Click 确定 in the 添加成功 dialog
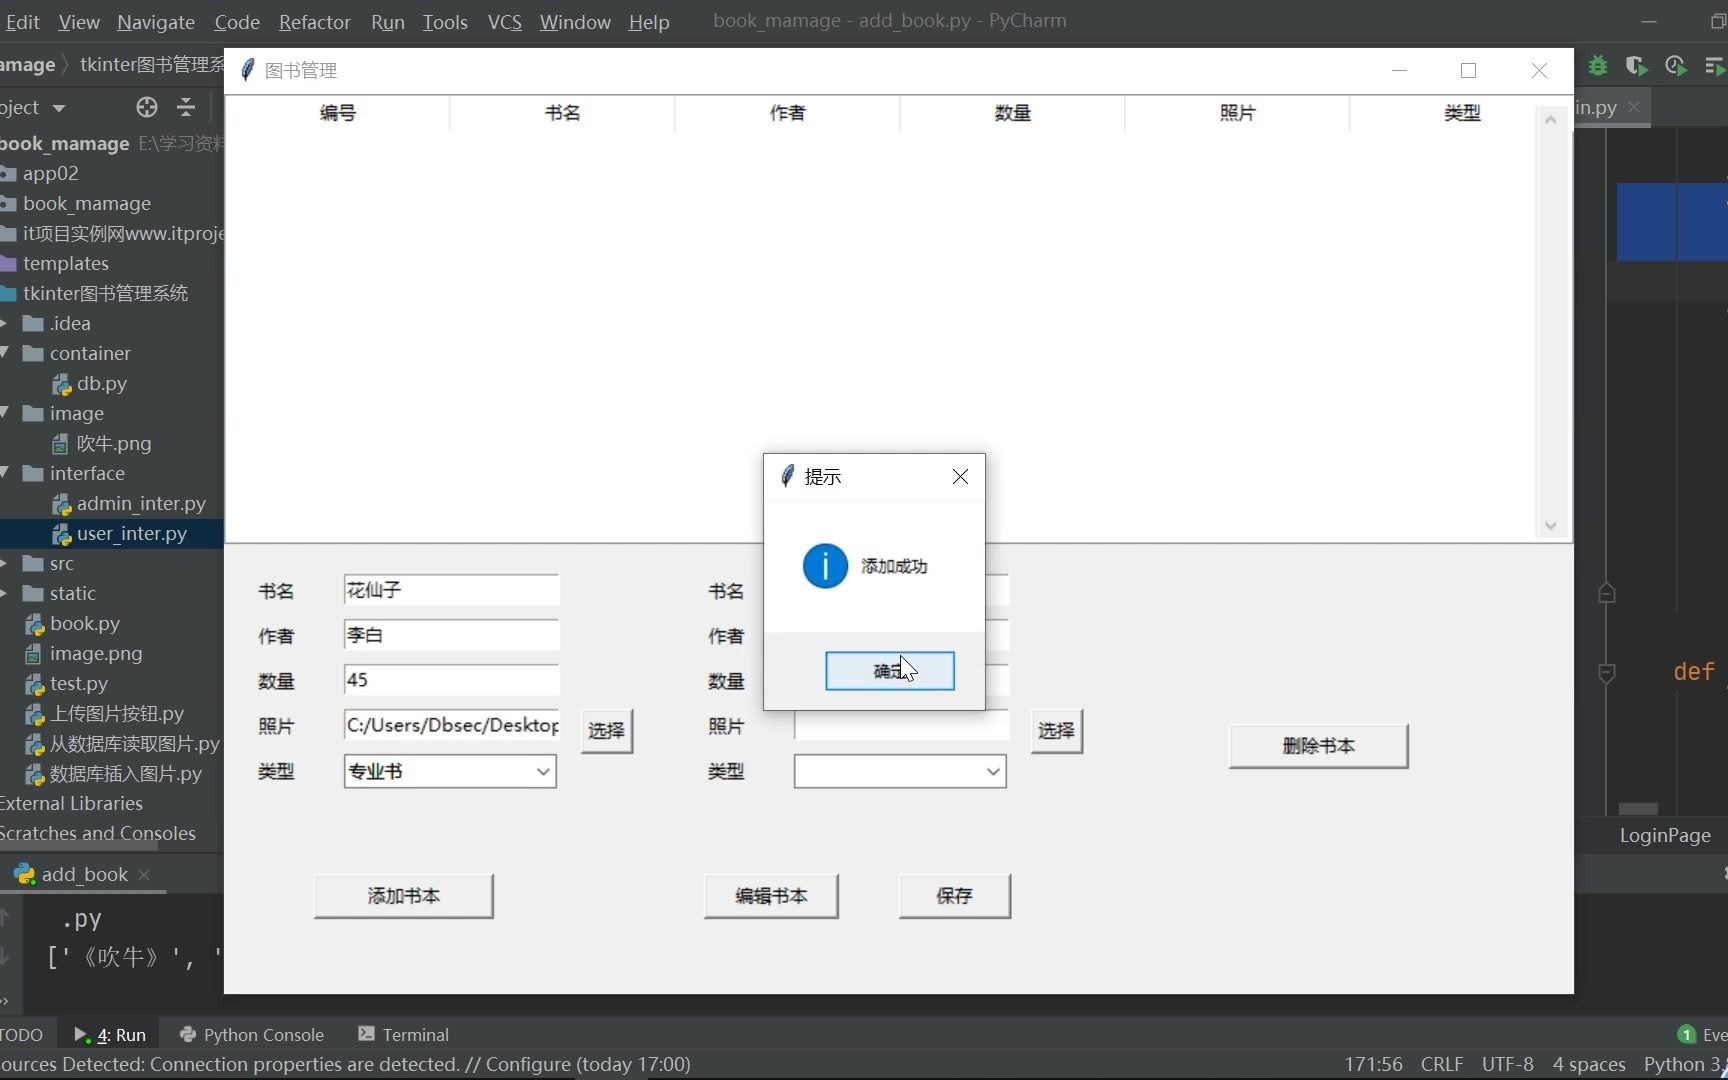Screen dimensions: 1728x1080 pyautogui.click(x=889, y=670)
